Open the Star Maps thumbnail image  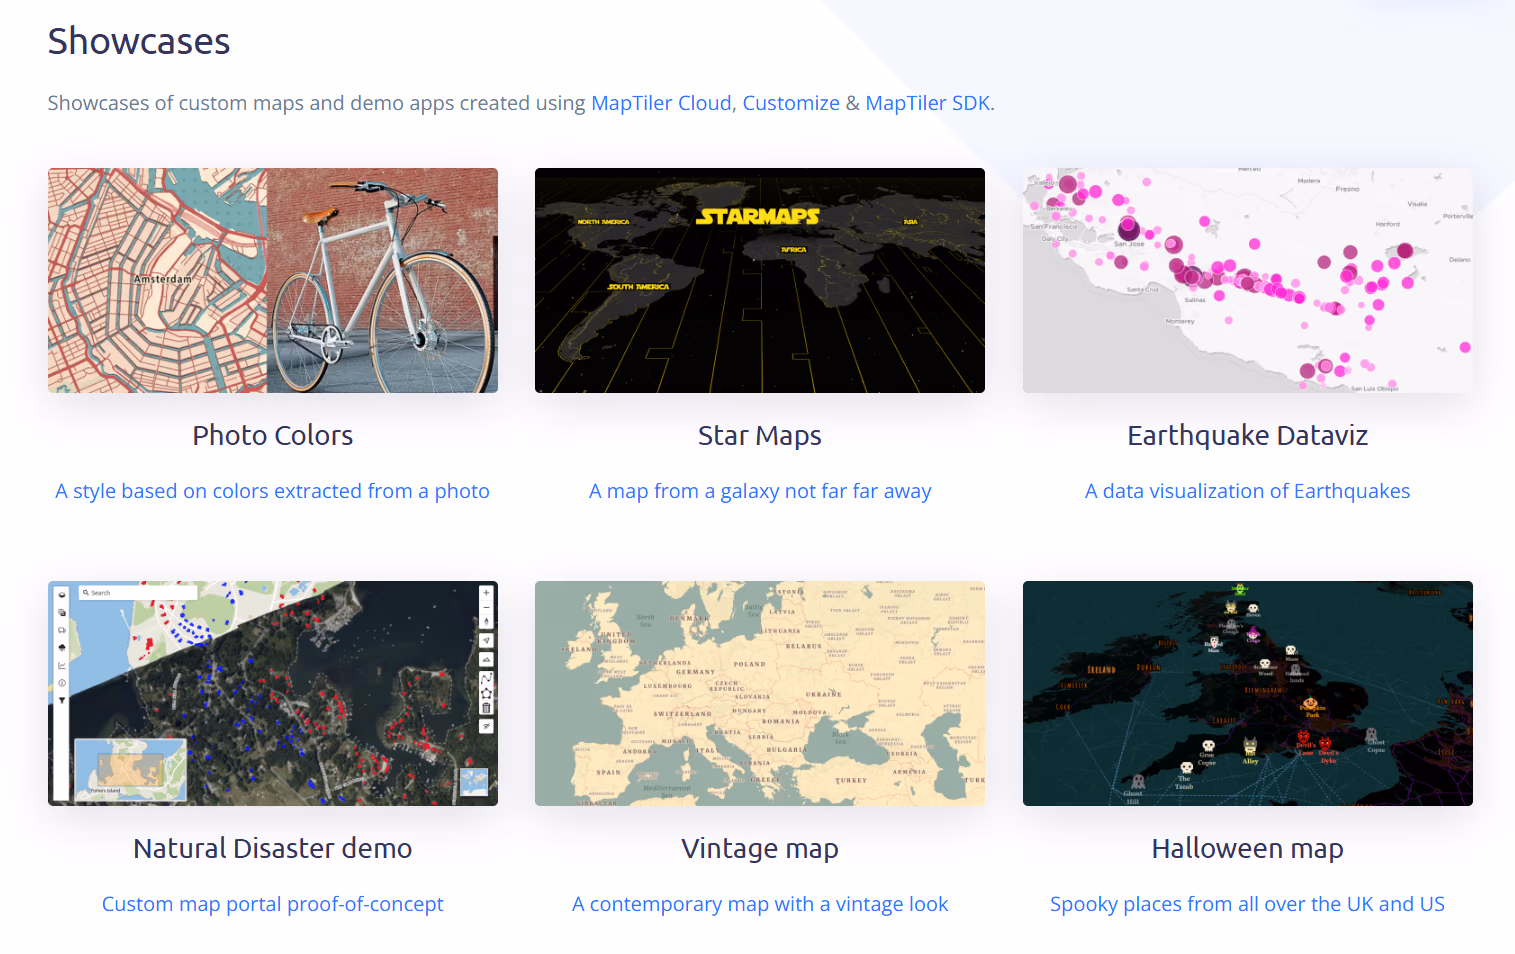click(x=760, y=280)
